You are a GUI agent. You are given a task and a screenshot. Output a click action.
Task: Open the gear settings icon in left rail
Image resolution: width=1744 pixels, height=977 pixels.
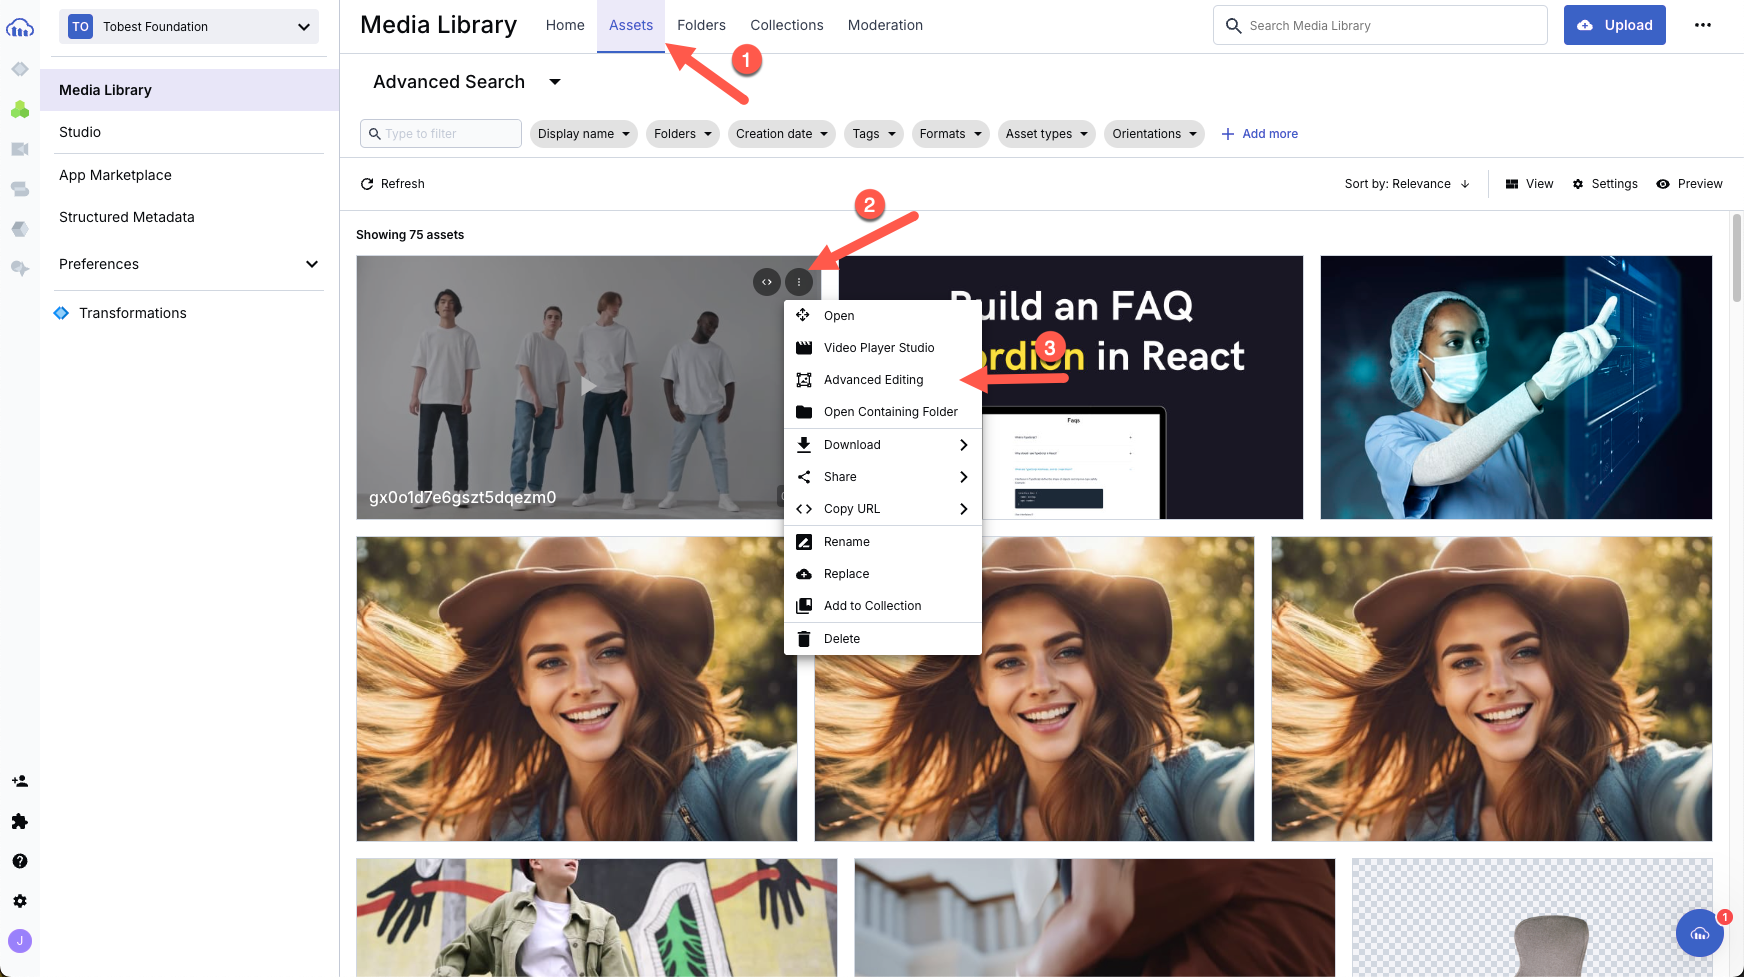click(x=20, y=901)
